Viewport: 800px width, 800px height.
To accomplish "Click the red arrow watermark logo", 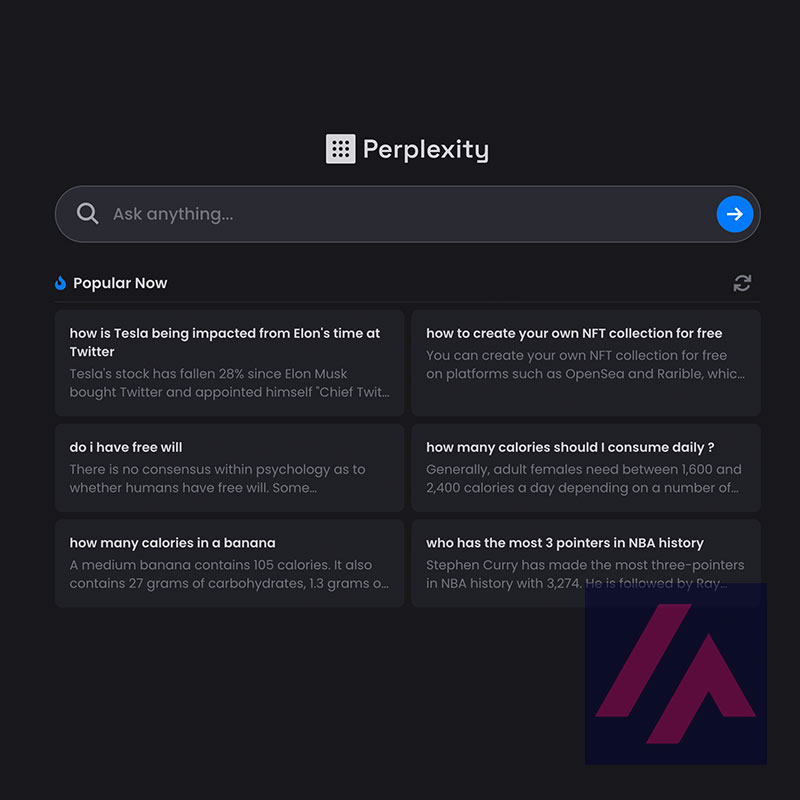I will [x=676, y=673].
